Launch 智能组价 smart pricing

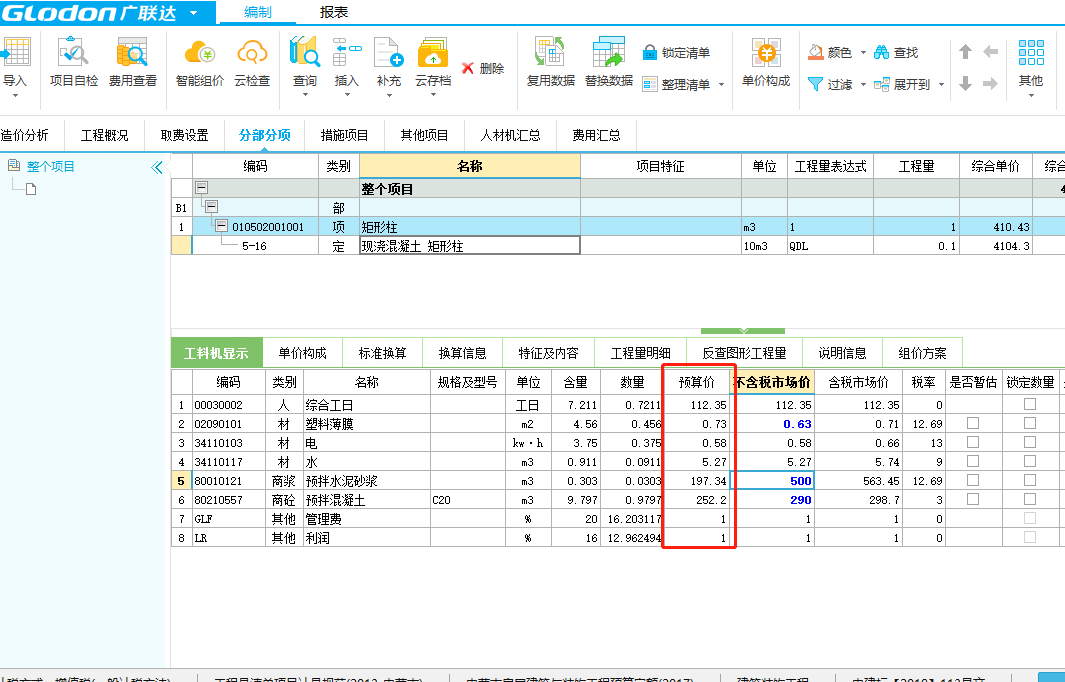[200, 62]
